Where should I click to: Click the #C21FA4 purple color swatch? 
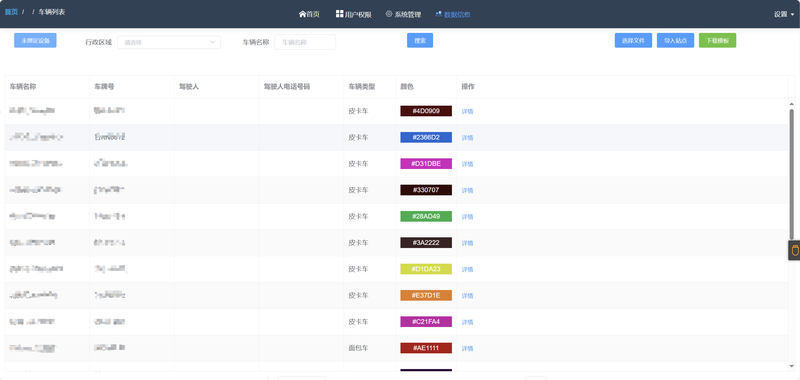coord(426,322)
